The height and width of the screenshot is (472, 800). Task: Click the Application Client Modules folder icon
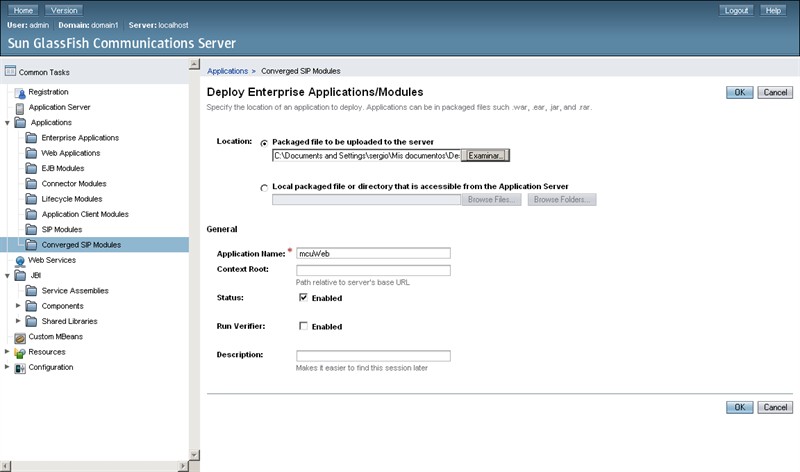31,214
